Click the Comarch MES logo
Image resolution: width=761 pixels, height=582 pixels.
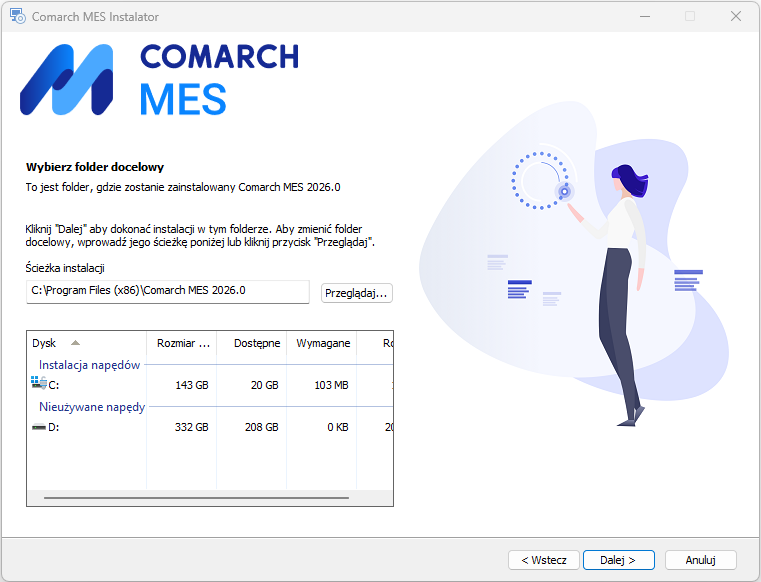tap(159, 80)
